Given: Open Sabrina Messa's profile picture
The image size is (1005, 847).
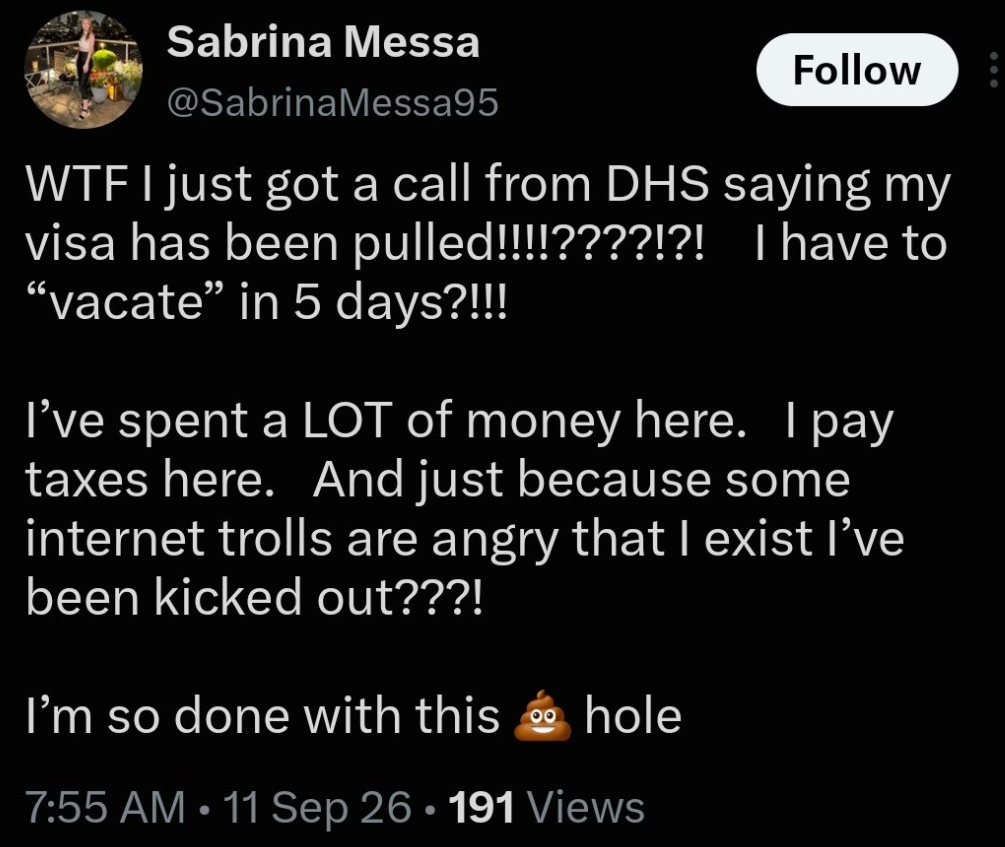Looking at the screenshot, I should (x=83, y=70).
